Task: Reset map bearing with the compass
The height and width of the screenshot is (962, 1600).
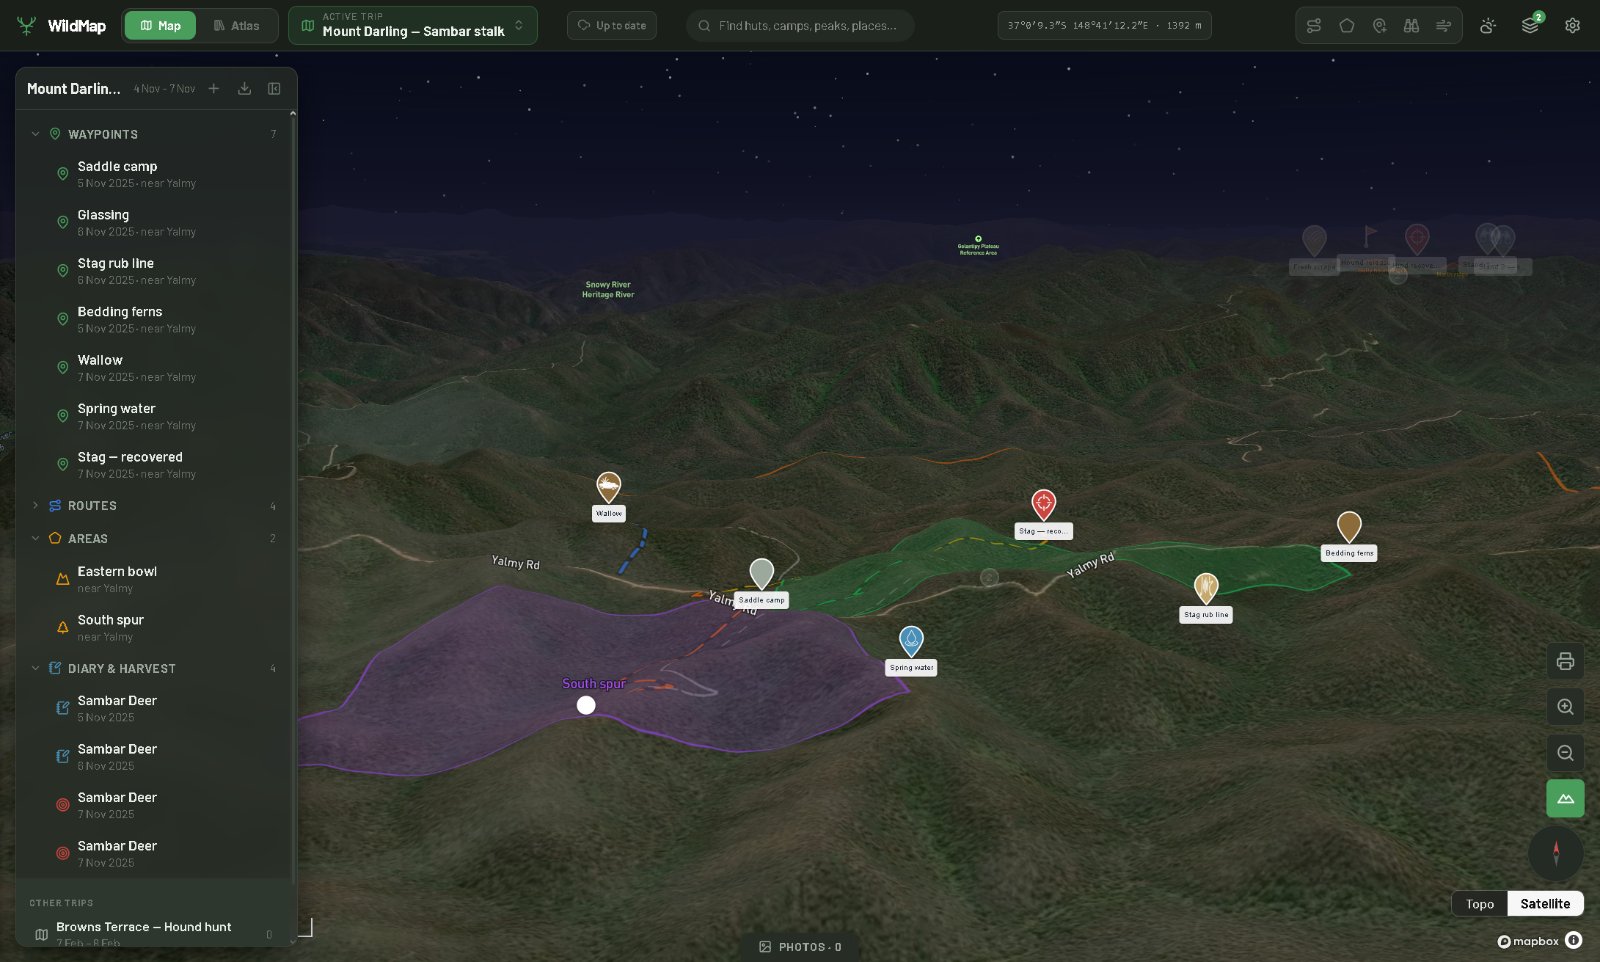Action: pyautogui.click(x=1555, y=853)
